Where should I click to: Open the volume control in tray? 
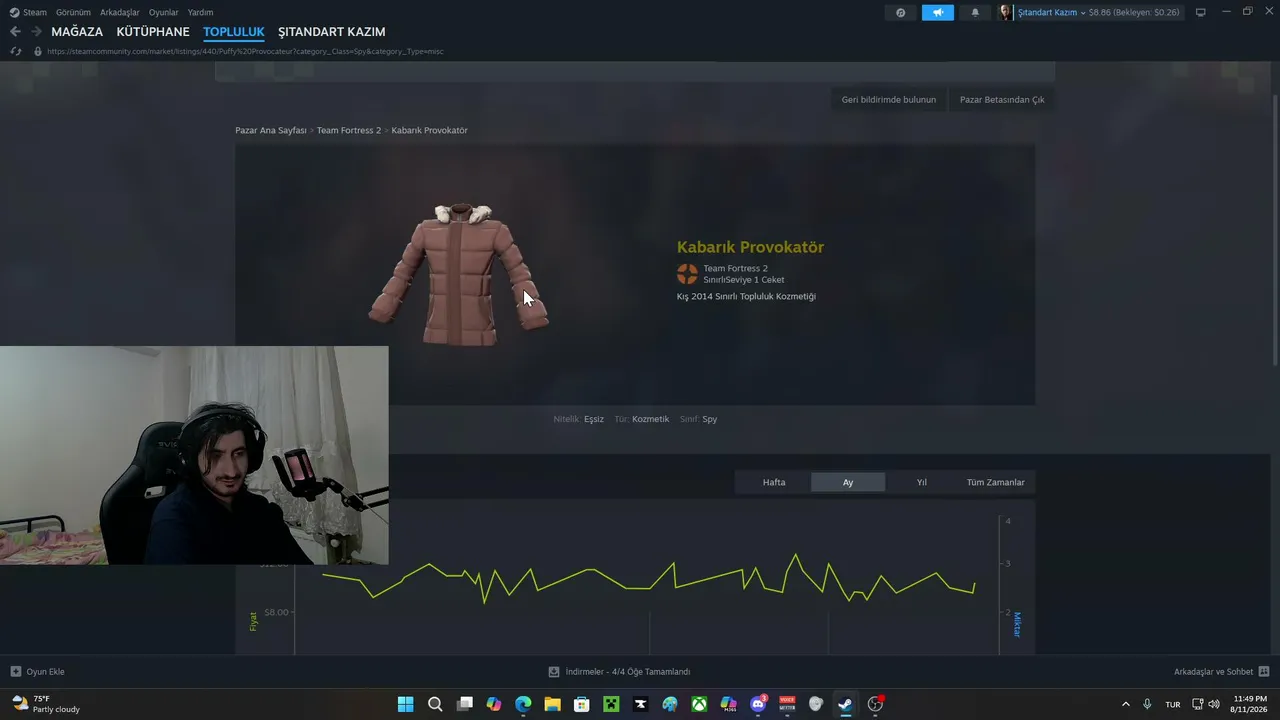(1214, 704)
